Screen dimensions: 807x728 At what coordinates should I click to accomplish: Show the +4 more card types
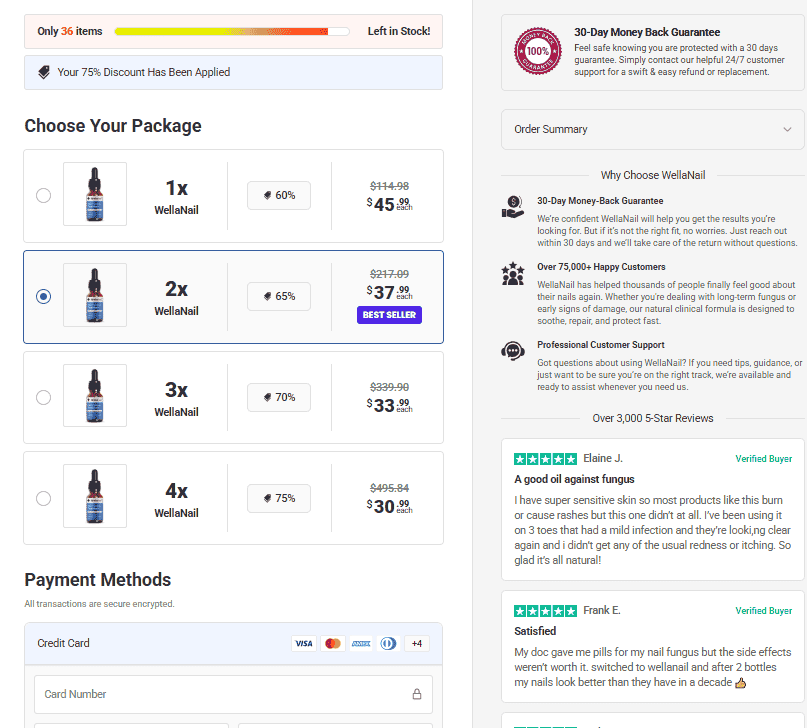[417, 643]
